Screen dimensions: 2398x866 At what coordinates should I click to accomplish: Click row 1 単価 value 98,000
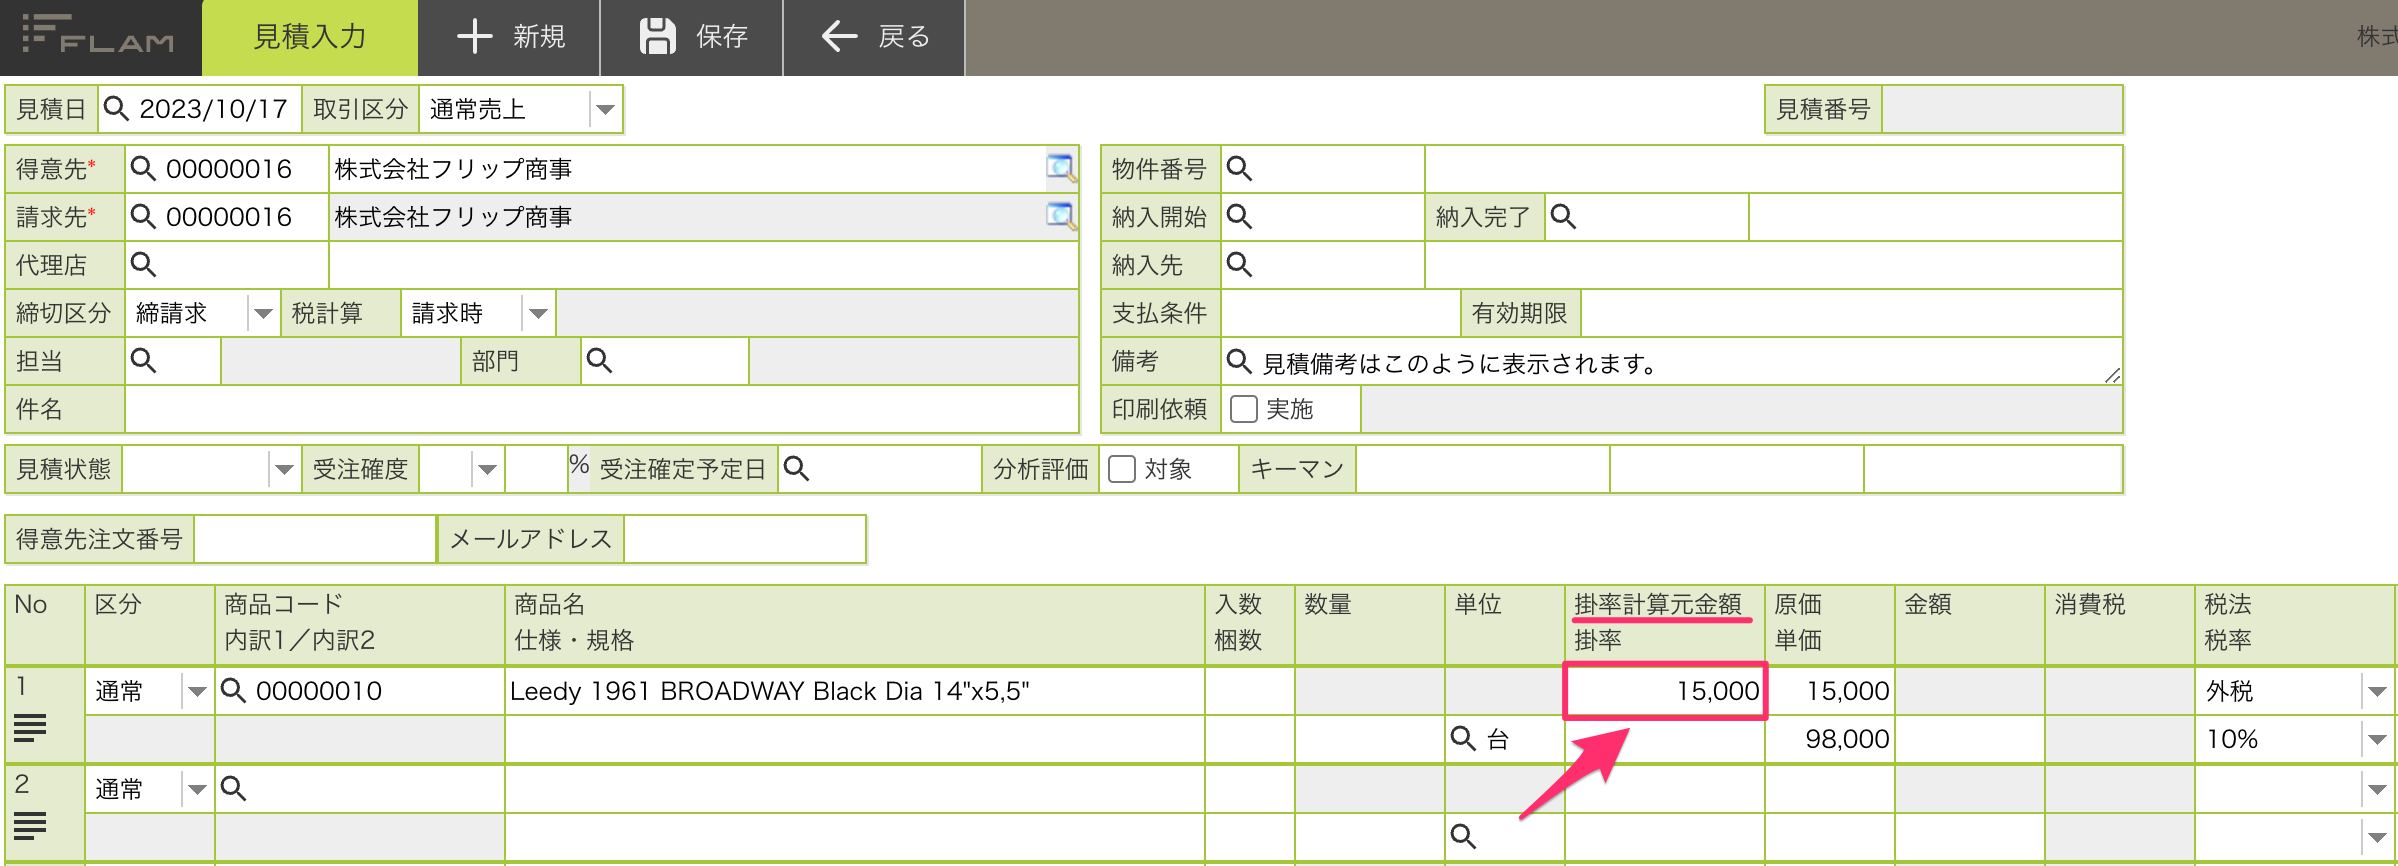[x=1830, y=739]
